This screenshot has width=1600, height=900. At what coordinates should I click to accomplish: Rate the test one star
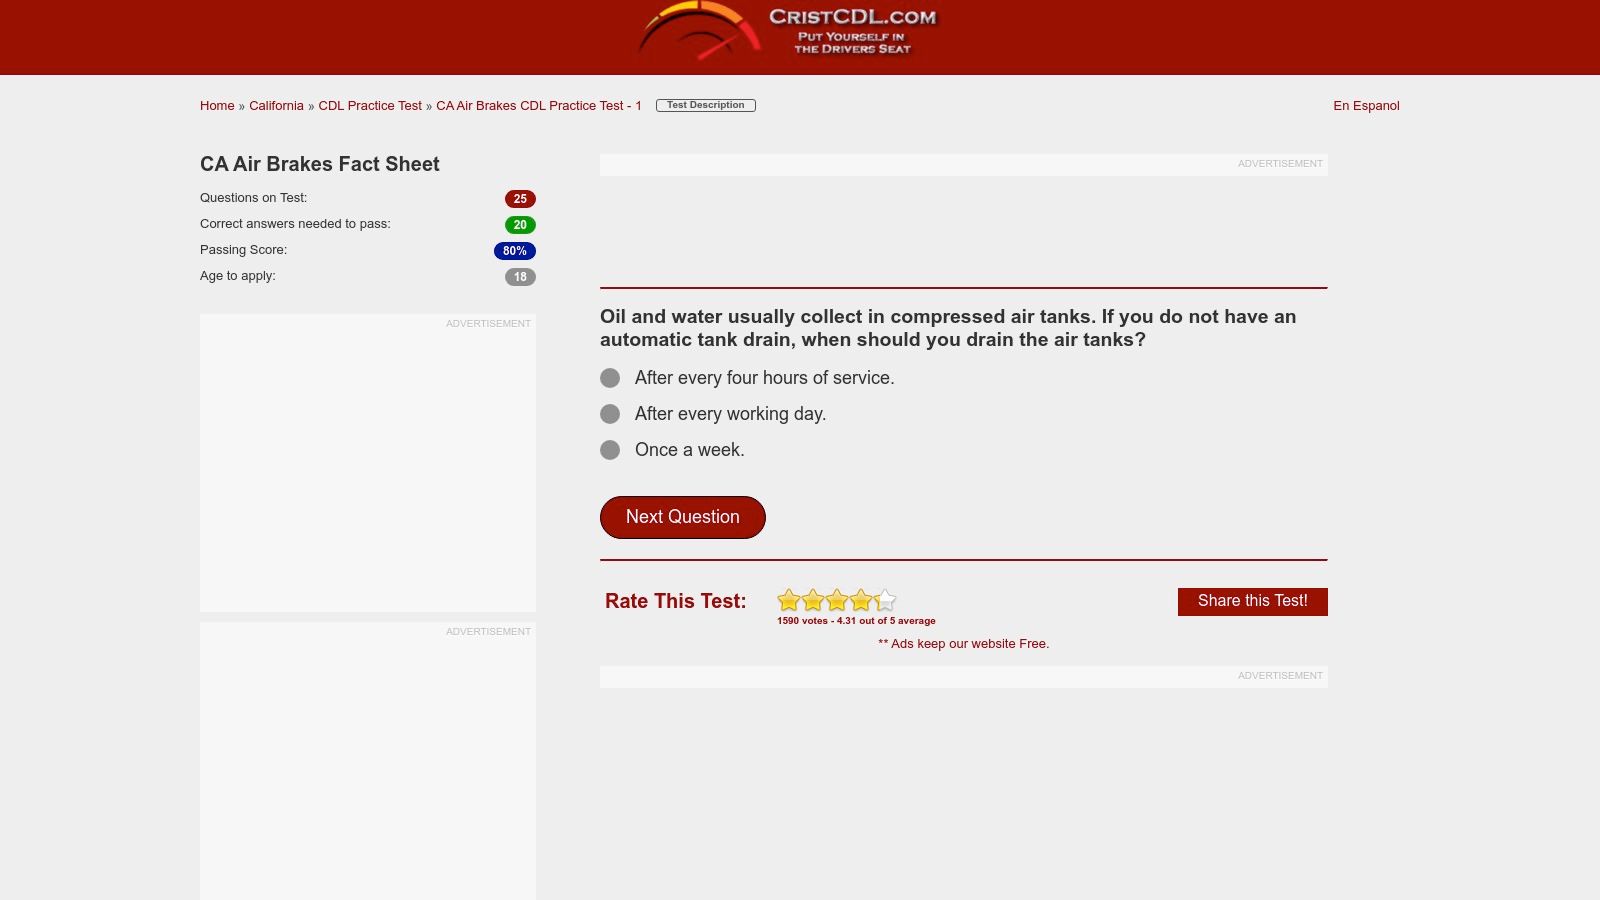tap(789, 600)
